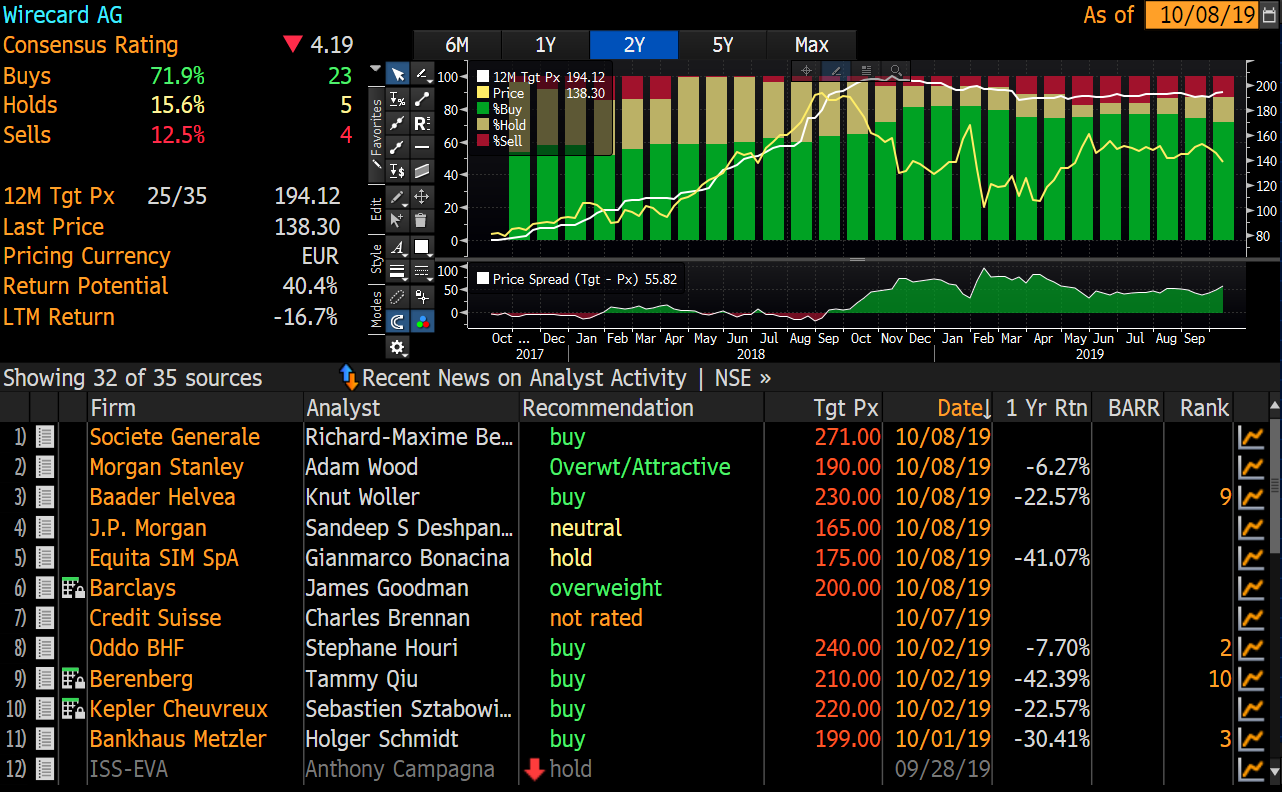Image resolution: width=1282 pixels, height=792 pixels.
Task: Collapse the chart toolbar with top triangle
Action: pos(375,69)
